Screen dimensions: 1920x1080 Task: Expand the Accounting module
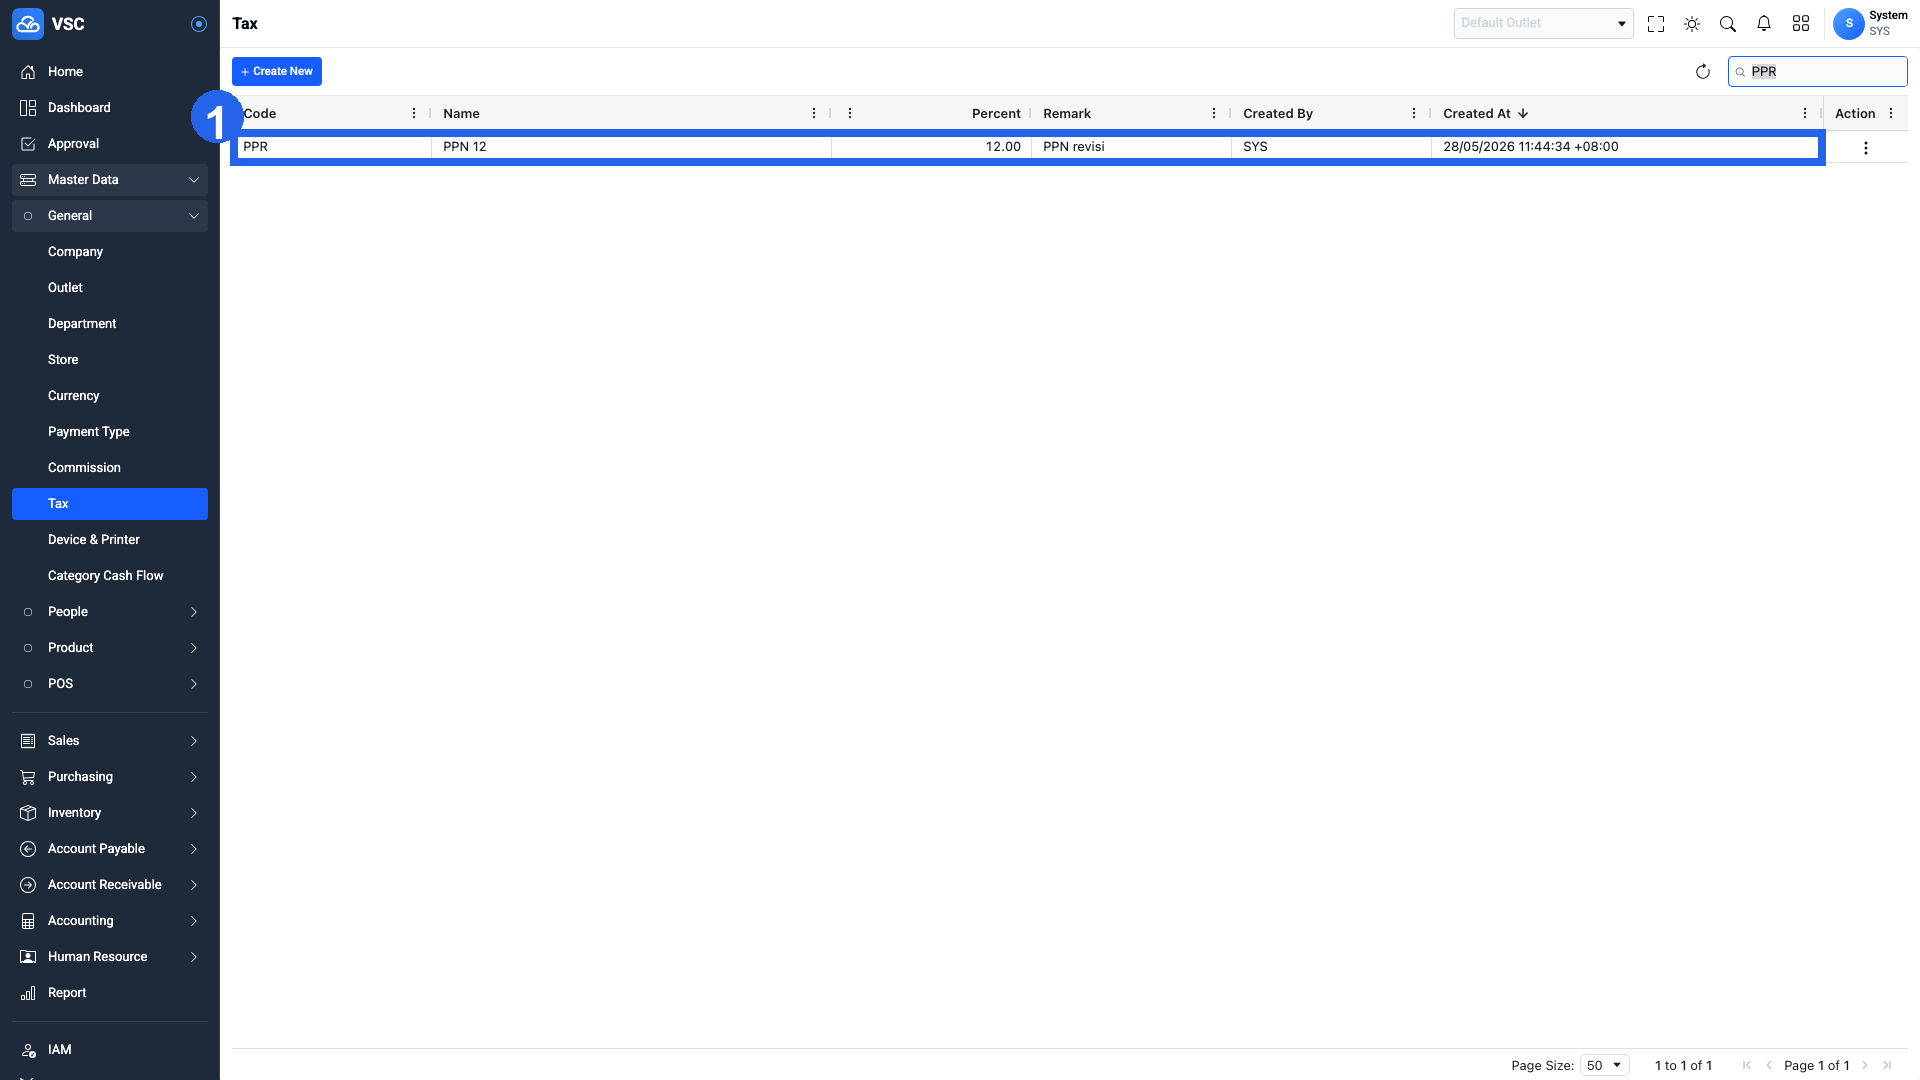110,921
